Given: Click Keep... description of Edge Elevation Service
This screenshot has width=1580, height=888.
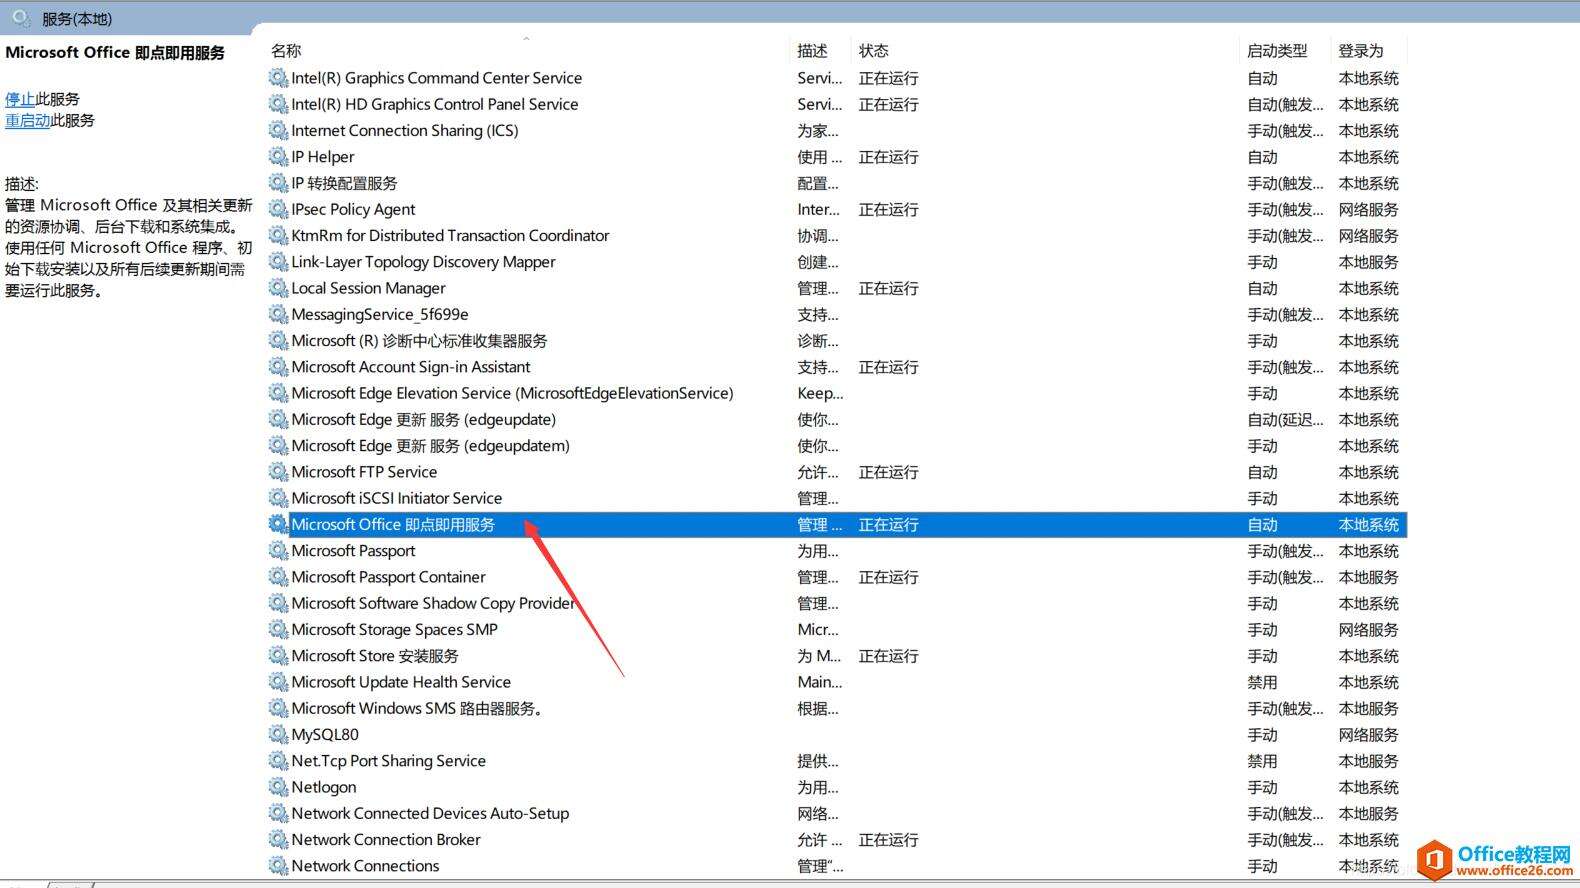Looking at the screenshot, I should (820, 393).
